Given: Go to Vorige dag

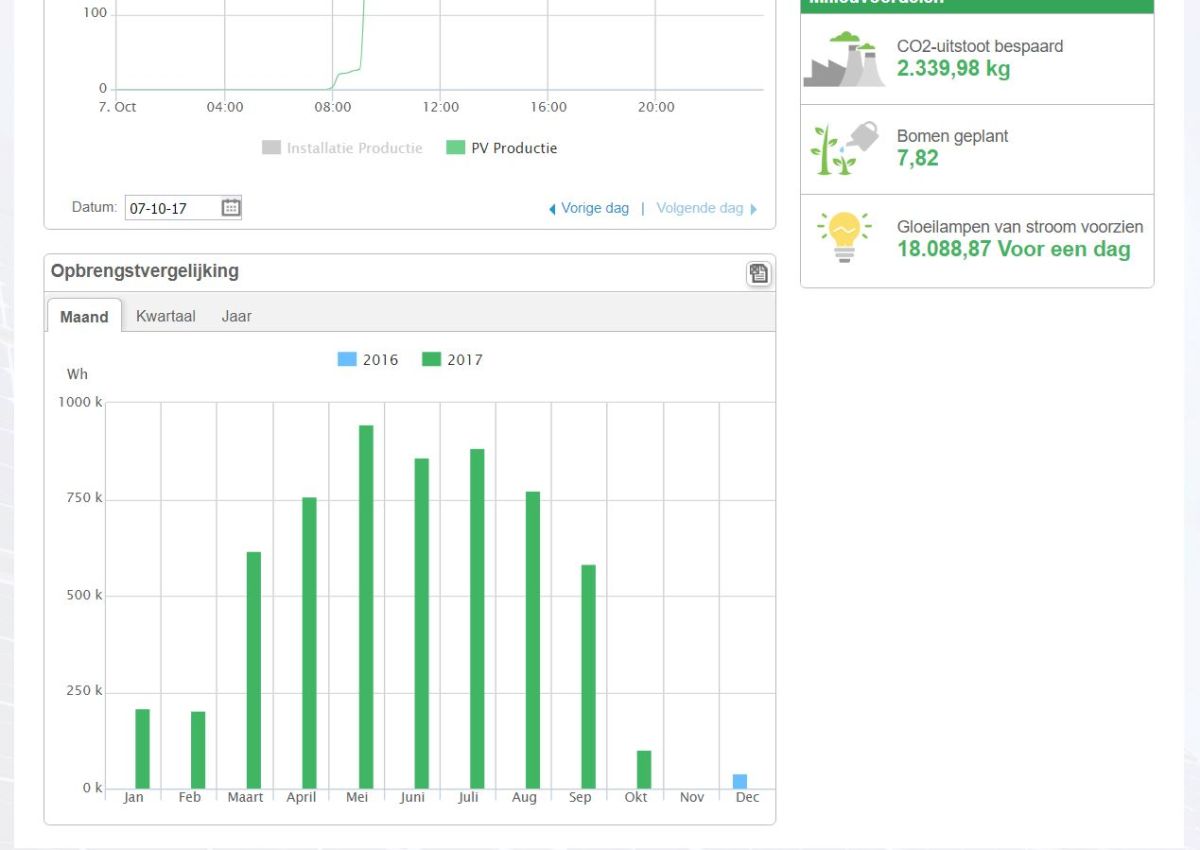Looking at the screenshot, I should click(595, 208).
